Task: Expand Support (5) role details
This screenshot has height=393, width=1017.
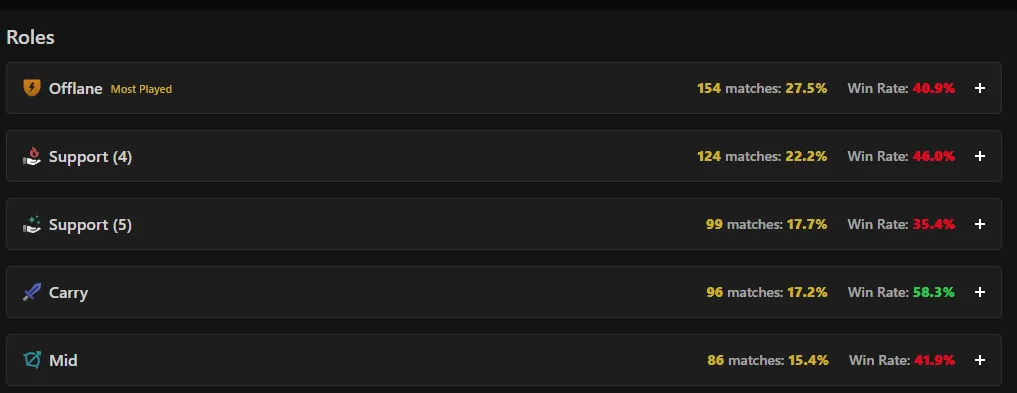Action: coord(979,224)
